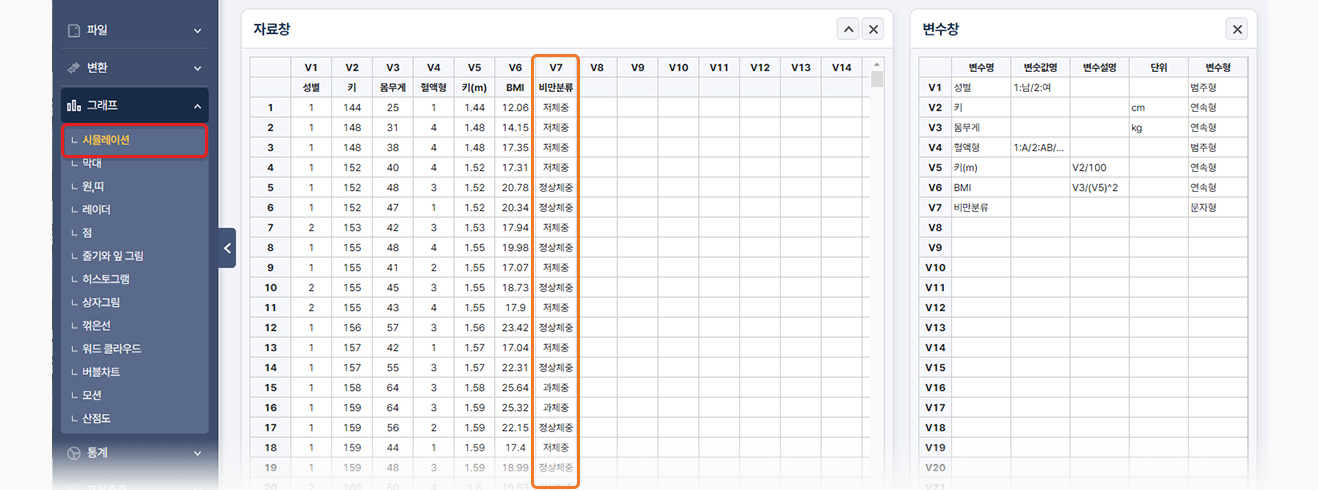Expand the 파일 menu section
Image resolution: width=1318 pixels, height=490 pixels.
pos(197,31)
